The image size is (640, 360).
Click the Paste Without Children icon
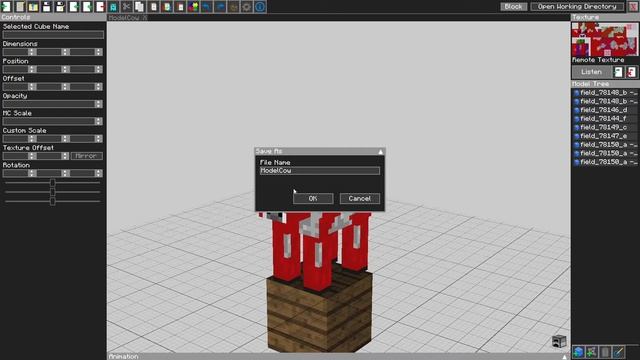pos(180,7)
